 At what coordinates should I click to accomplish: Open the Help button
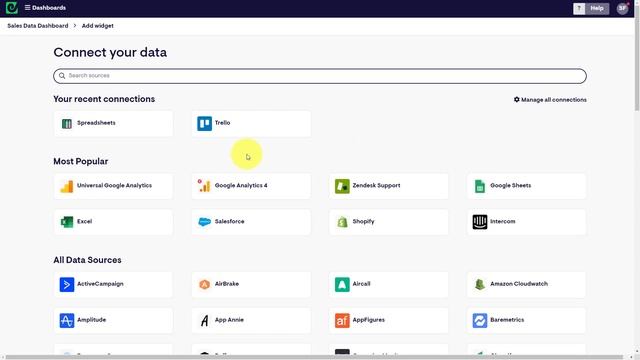[597, 8]
